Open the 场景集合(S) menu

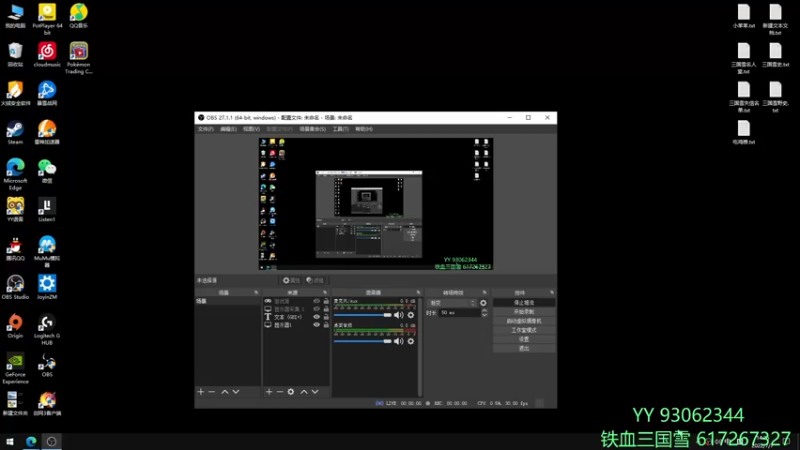click(x=312, y=129)
